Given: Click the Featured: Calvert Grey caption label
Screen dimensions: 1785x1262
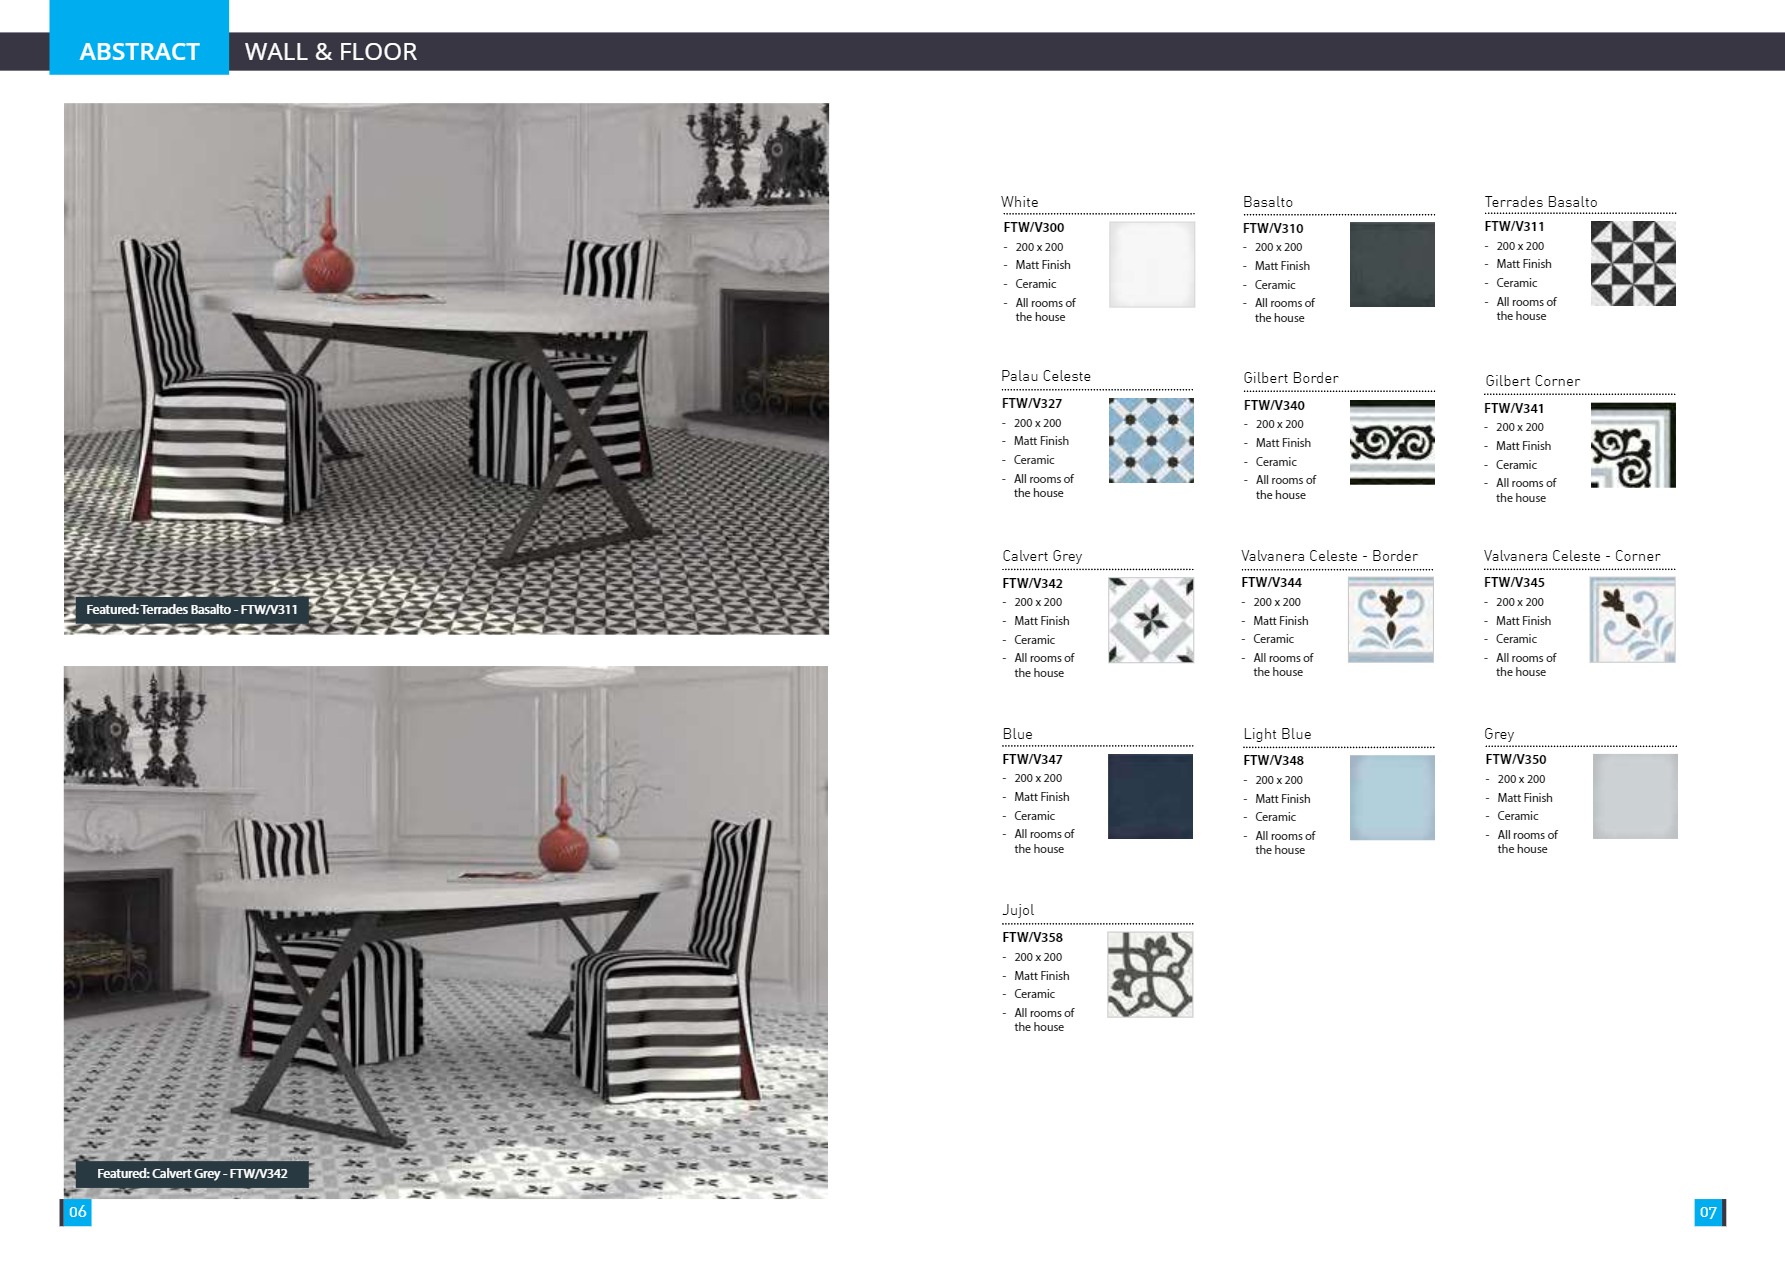Looking at the screenshot, I should coord(192,1173).
